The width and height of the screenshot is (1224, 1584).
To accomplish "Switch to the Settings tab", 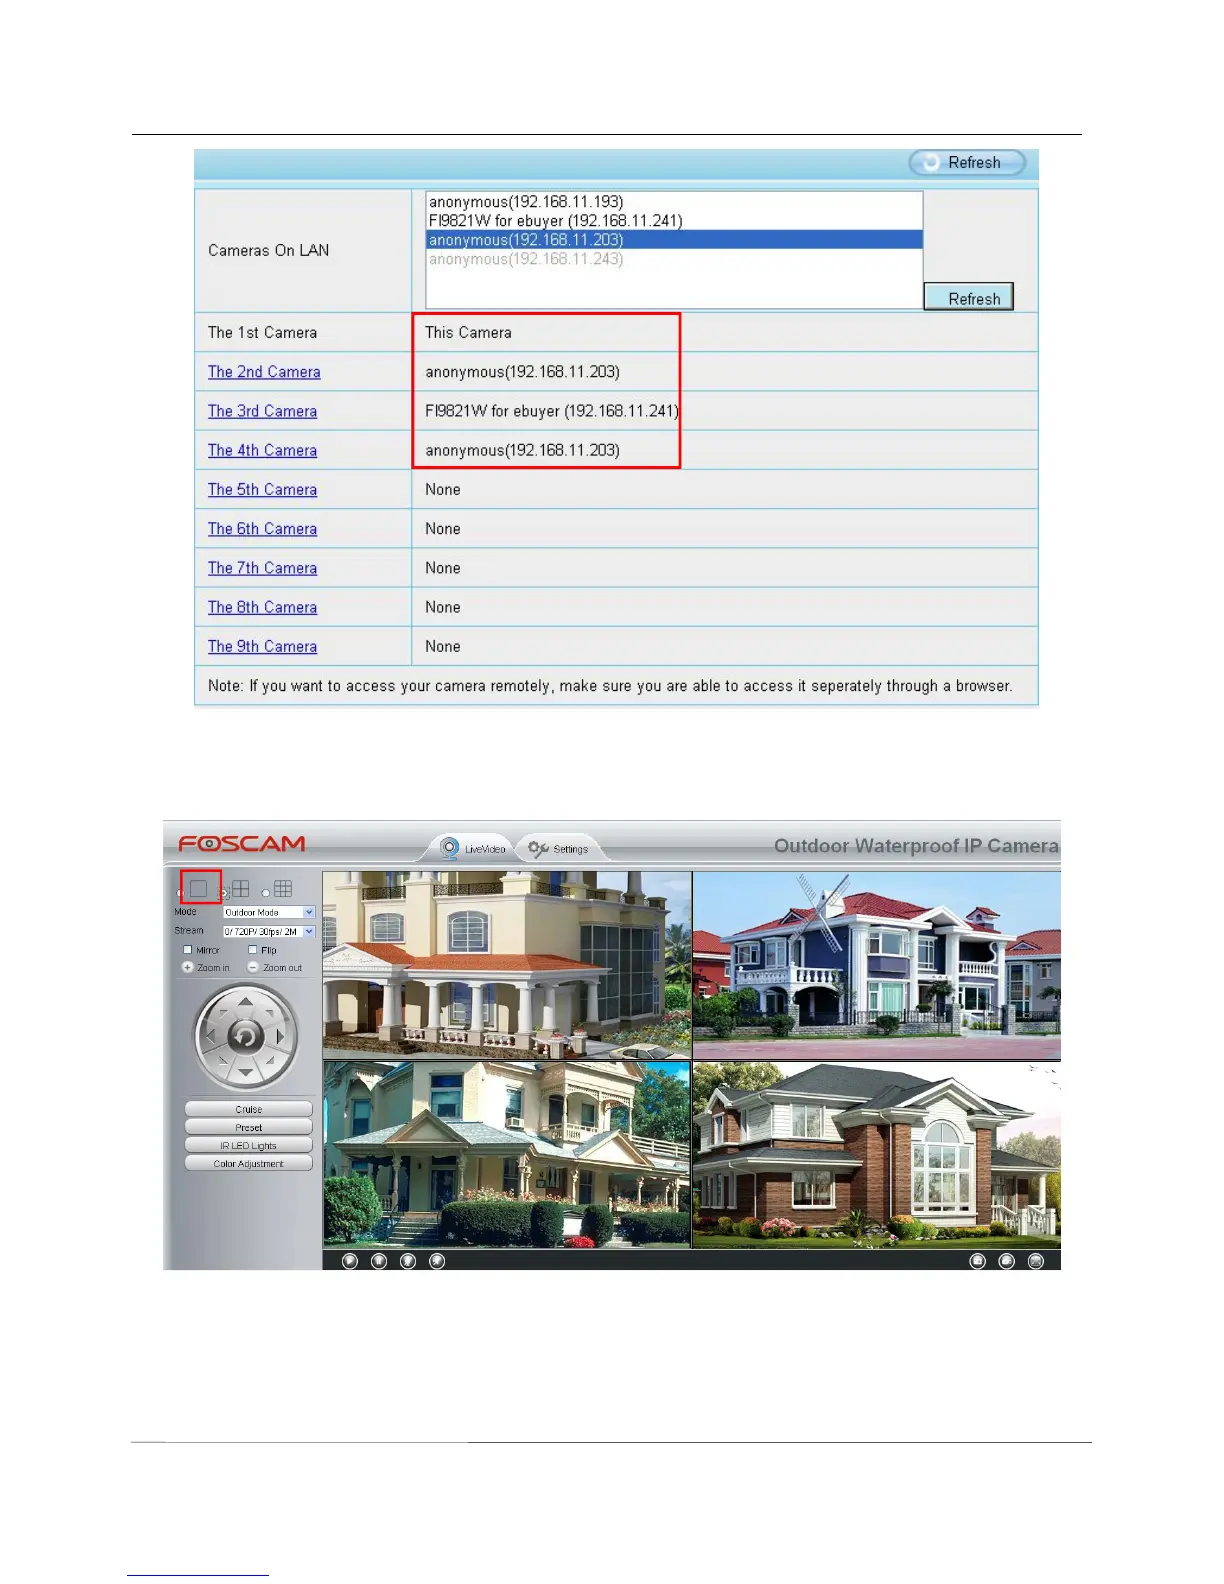I will [559, 848].
